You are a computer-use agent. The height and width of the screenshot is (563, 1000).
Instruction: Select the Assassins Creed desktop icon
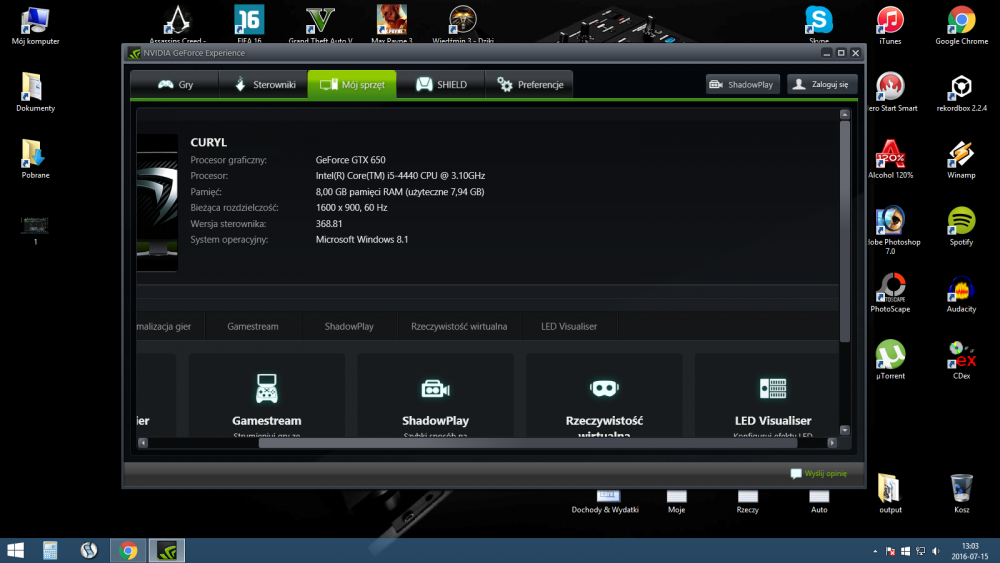tap(177, 24)
